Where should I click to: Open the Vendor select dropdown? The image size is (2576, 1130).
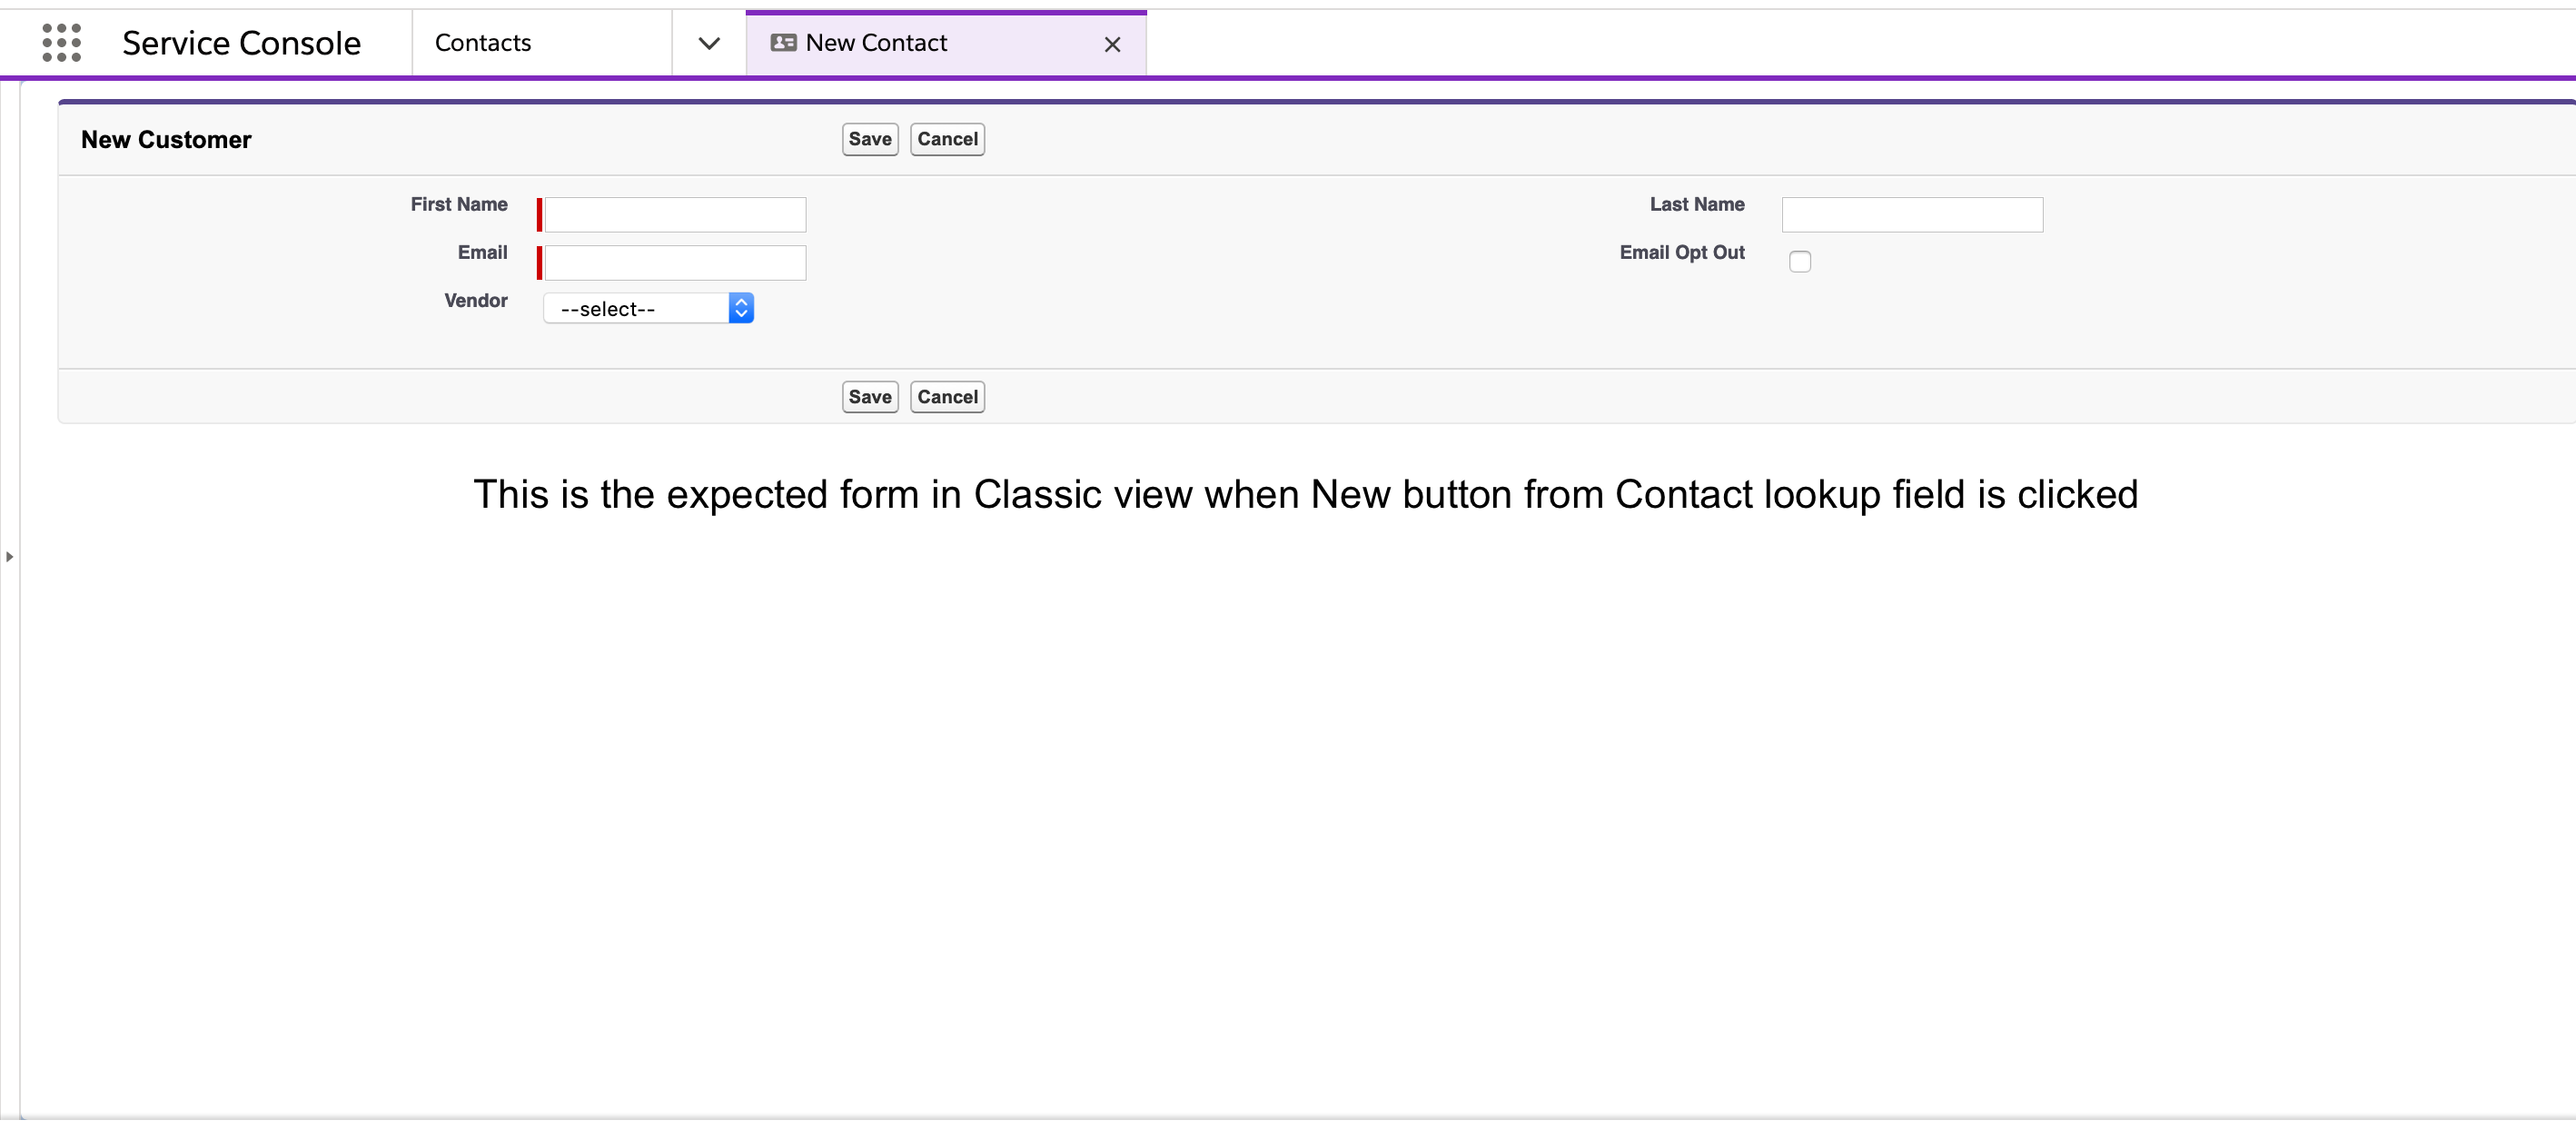click(x=648, y=308)
